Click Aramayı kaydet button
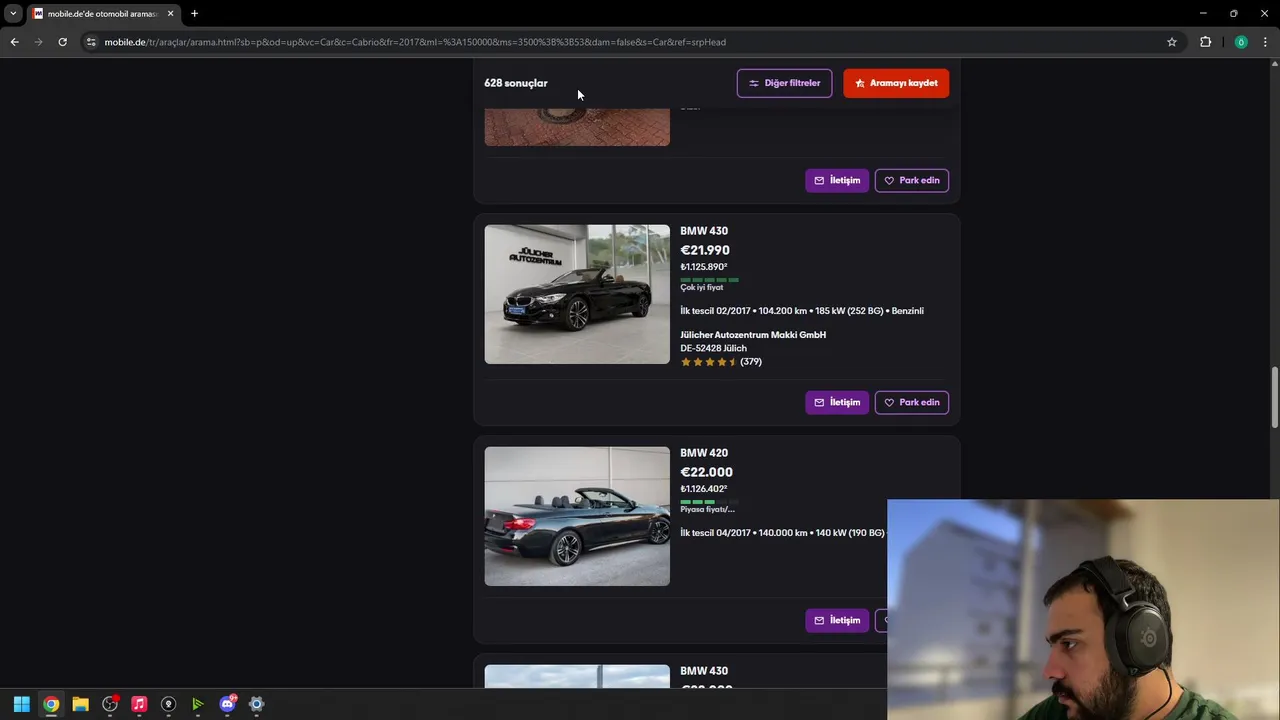Viewport: 1280px width, 720px height. click(896, 83)
